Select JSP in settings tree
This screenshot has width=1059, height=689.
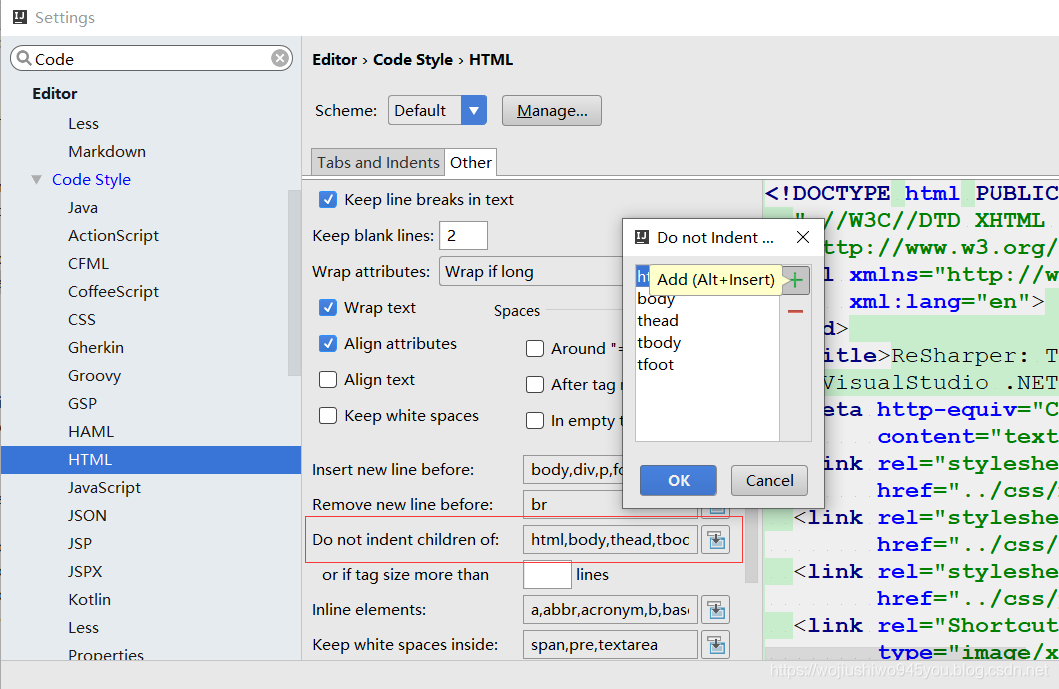[x=80, y=544]
